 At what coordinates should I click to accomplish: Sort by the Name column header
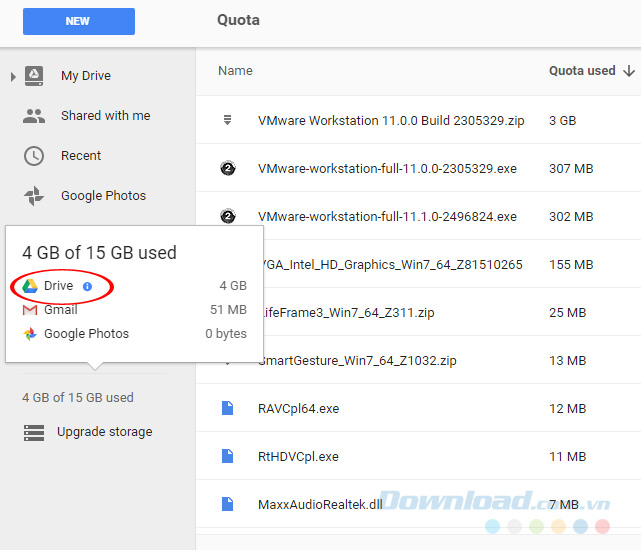coord(235,71)
